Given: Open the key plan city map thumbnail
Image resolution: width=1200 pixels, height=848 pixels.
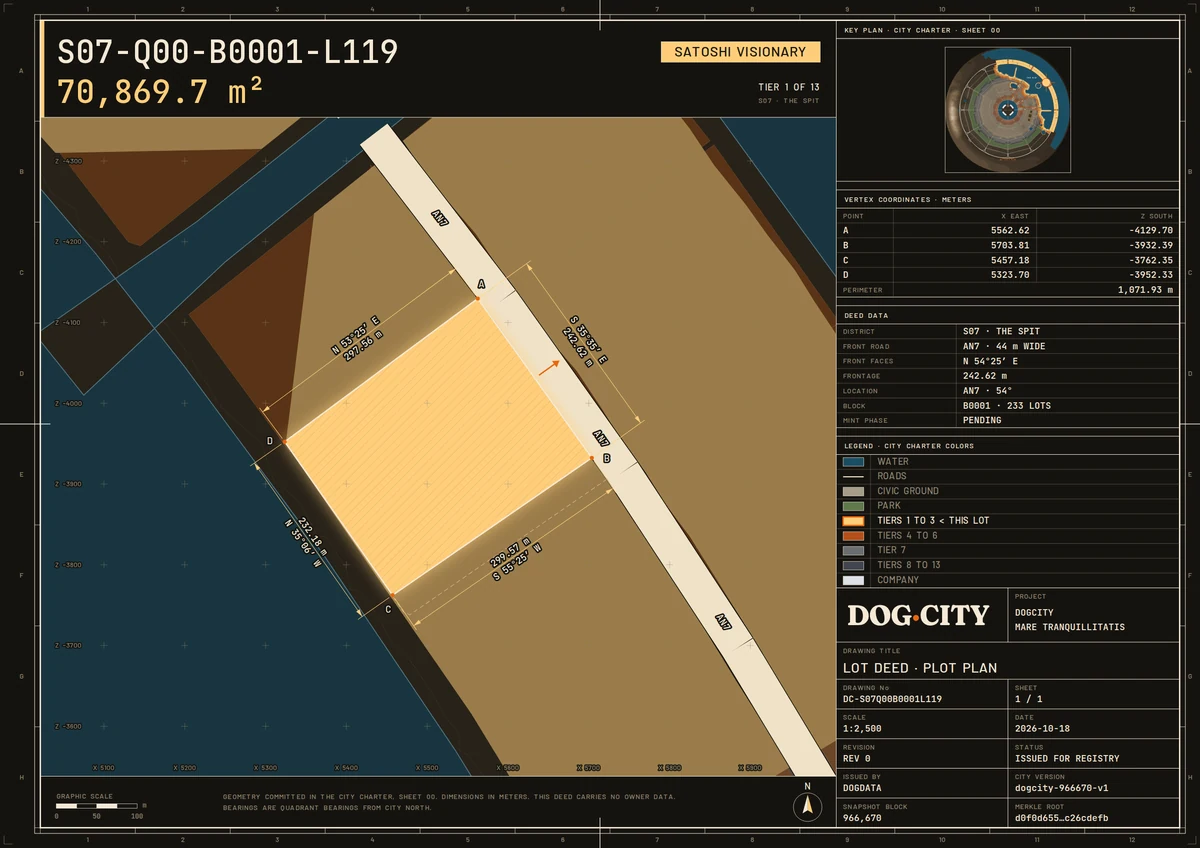Looking at the screenshot, I should point(1008,110).
